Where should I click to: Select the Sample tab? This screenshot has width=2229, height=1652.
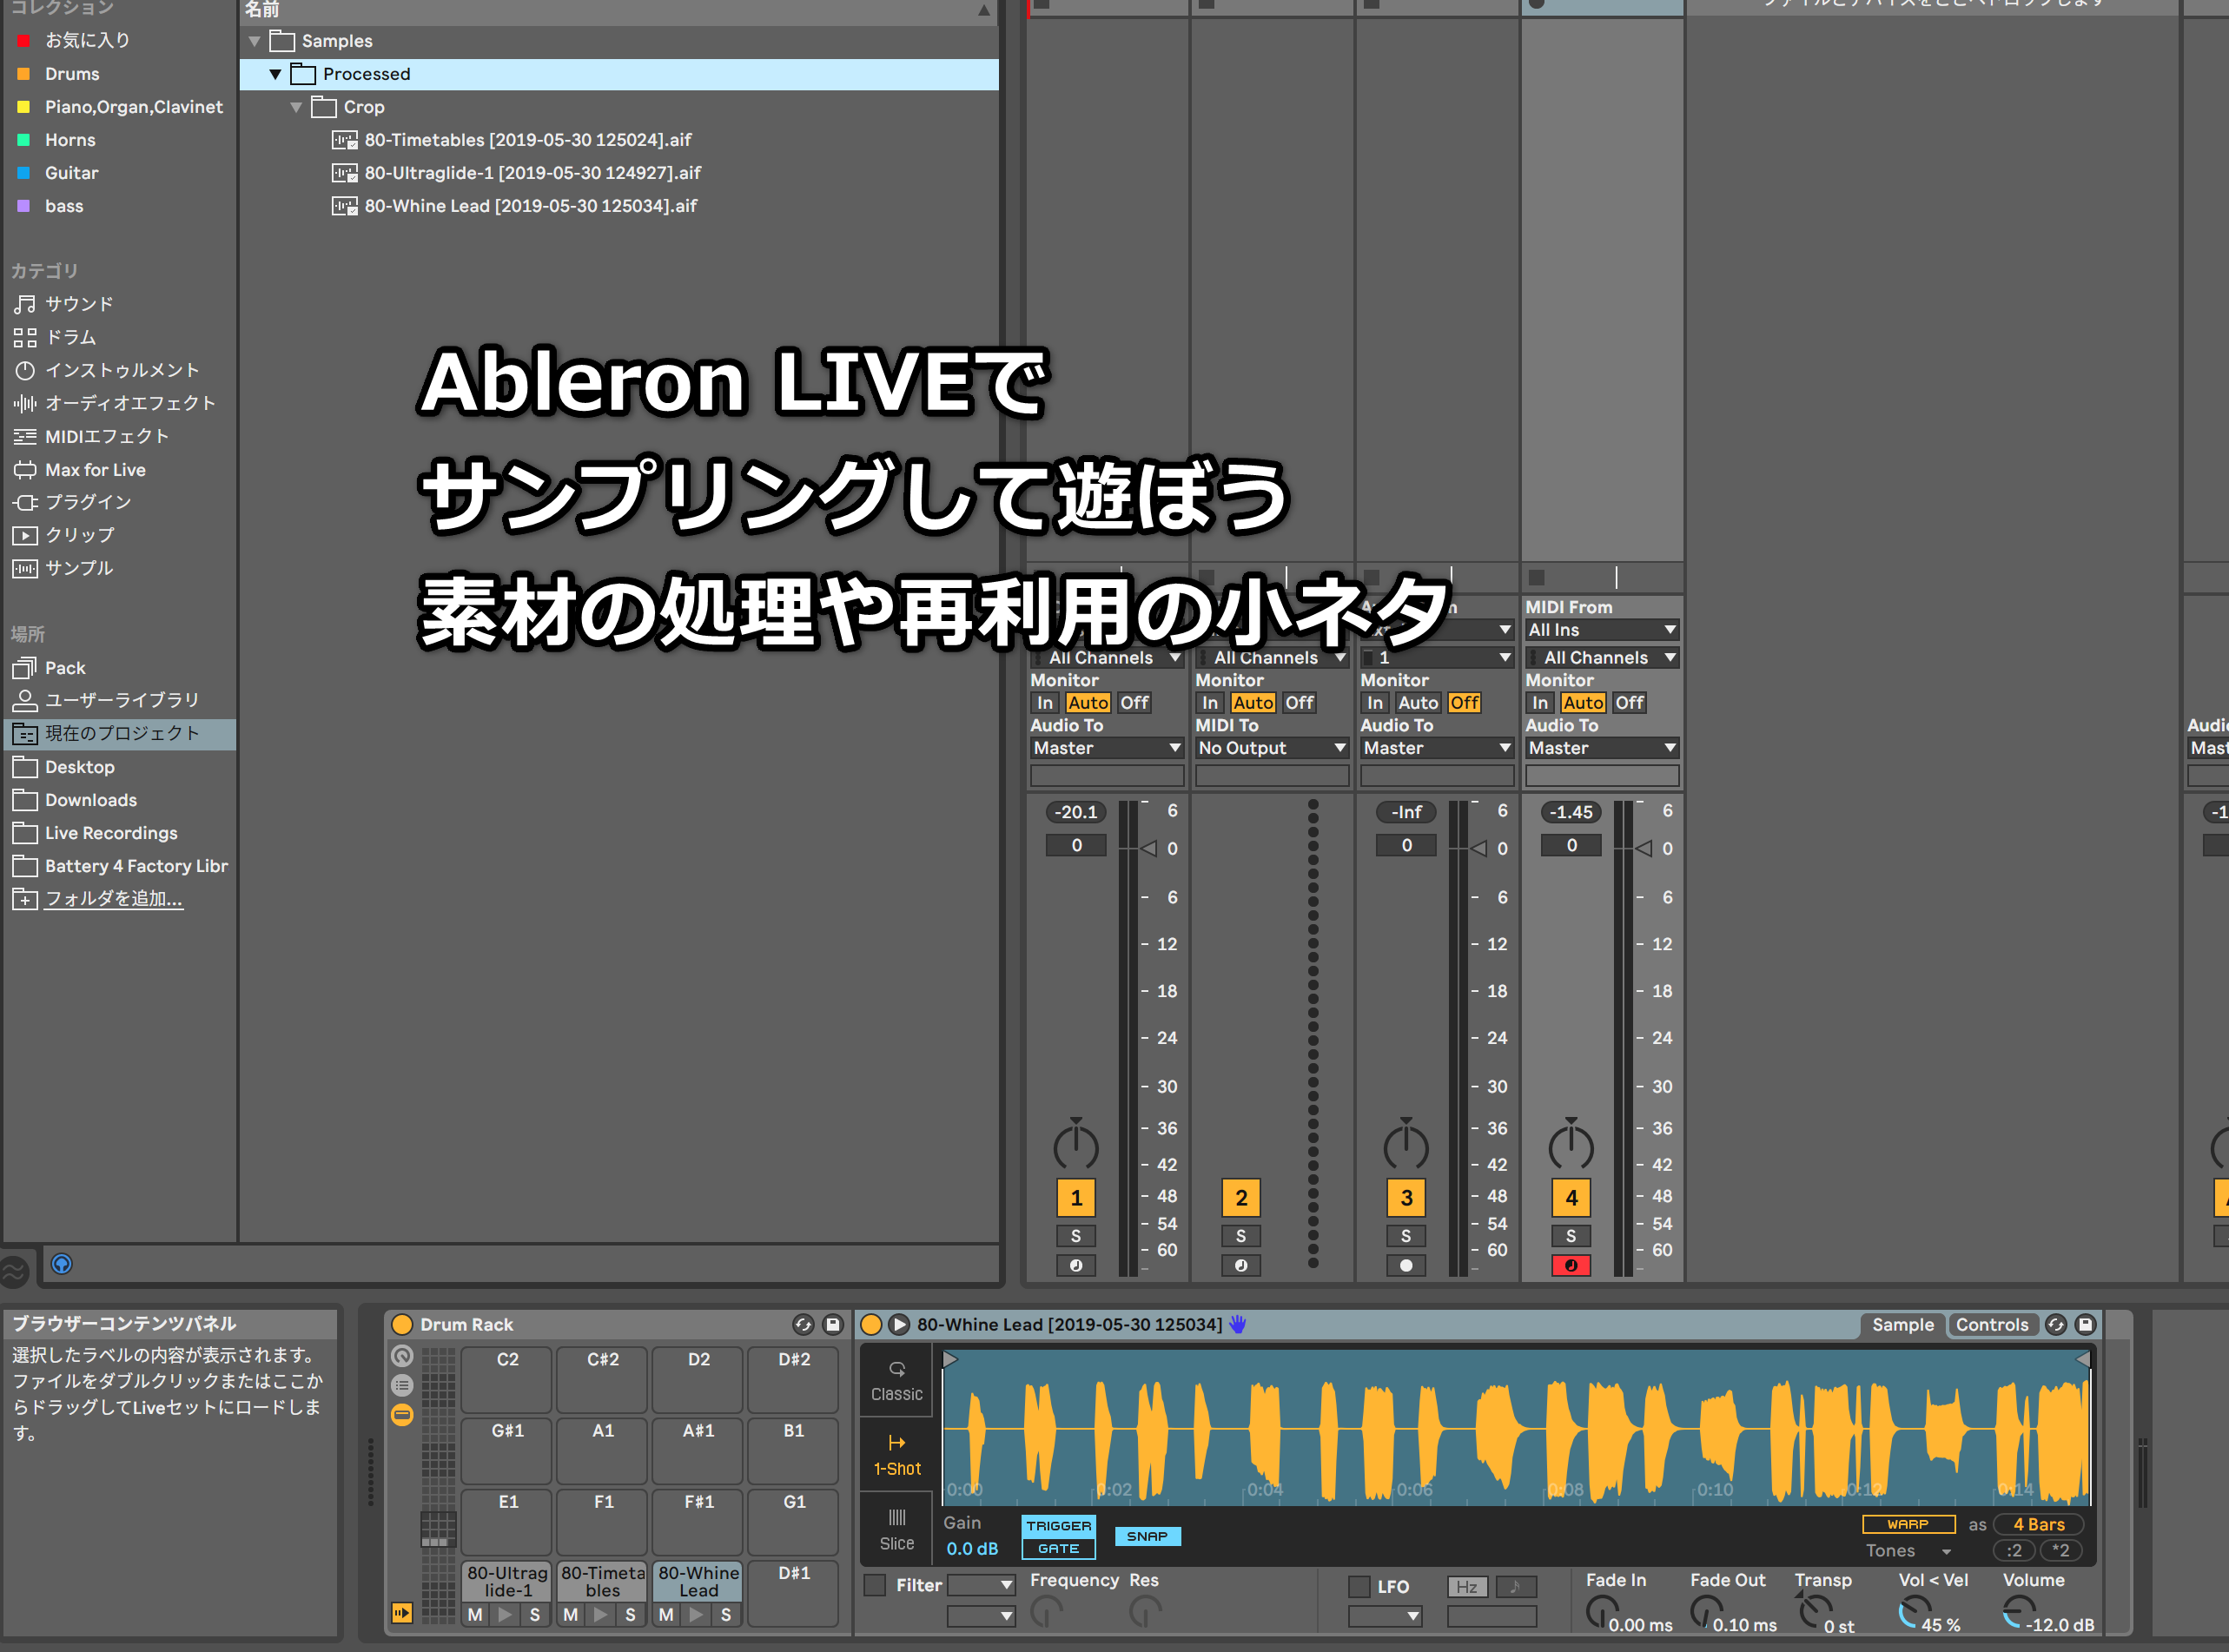click(x=1902, y=1324)
